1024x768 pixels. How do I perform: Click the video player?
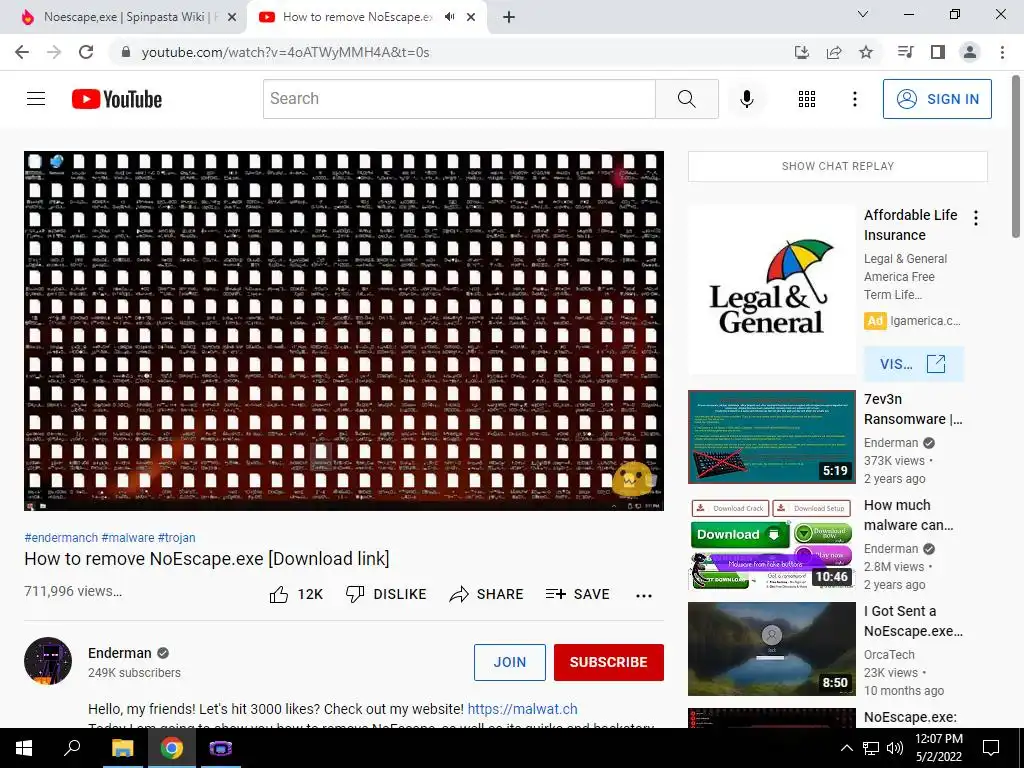[x=344, y=330]
